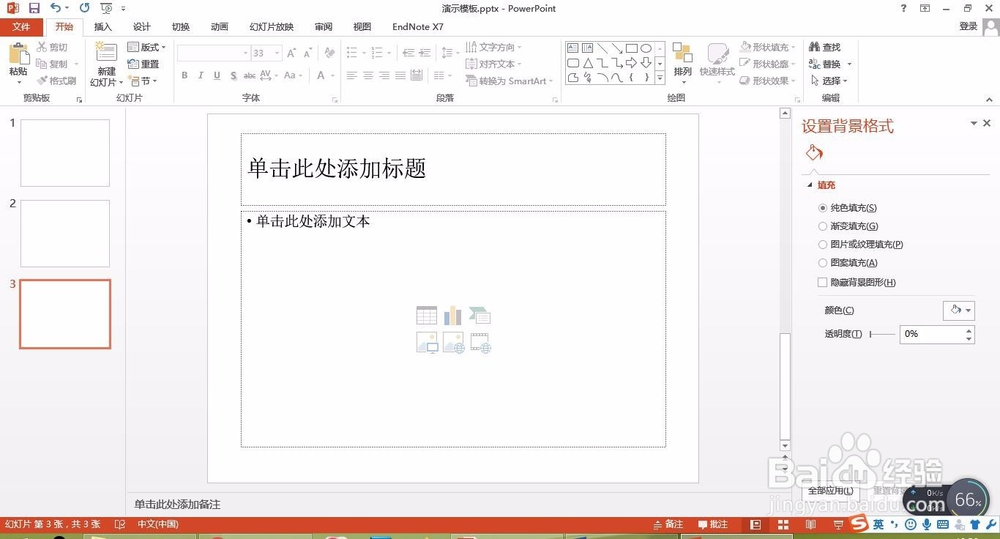Click the Paste button
Image resolution: width=1000 pixels, height=539 pixels.
pyautogui.click(x=18, y=63)
